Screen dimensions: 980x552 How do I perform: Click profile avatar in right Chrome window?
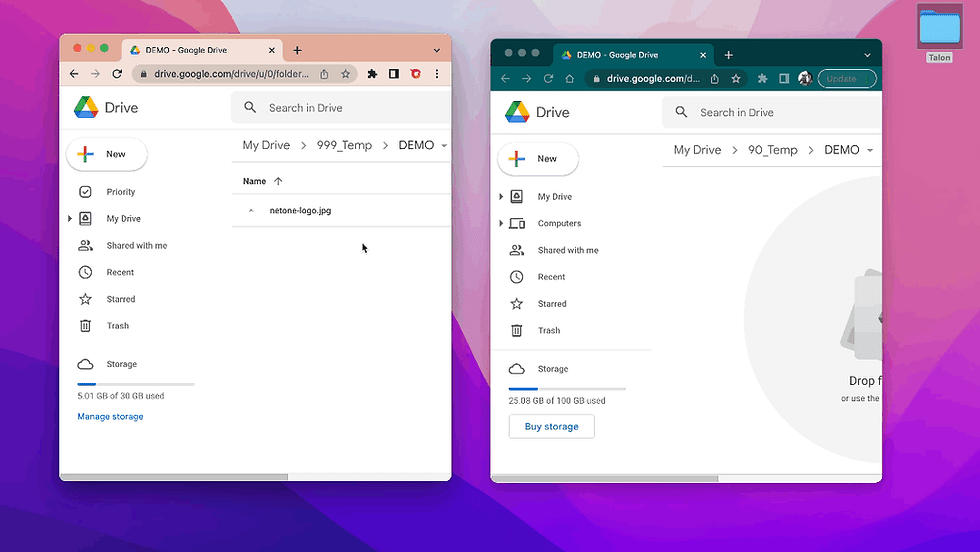805,79
